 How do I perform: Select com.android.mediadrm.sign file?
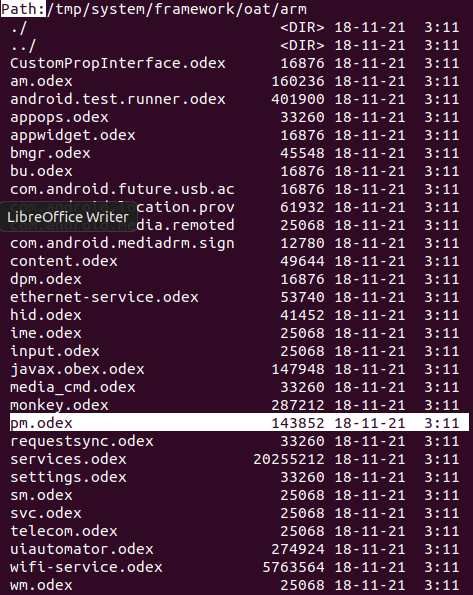pyautogui.click(x=239, y=243)
